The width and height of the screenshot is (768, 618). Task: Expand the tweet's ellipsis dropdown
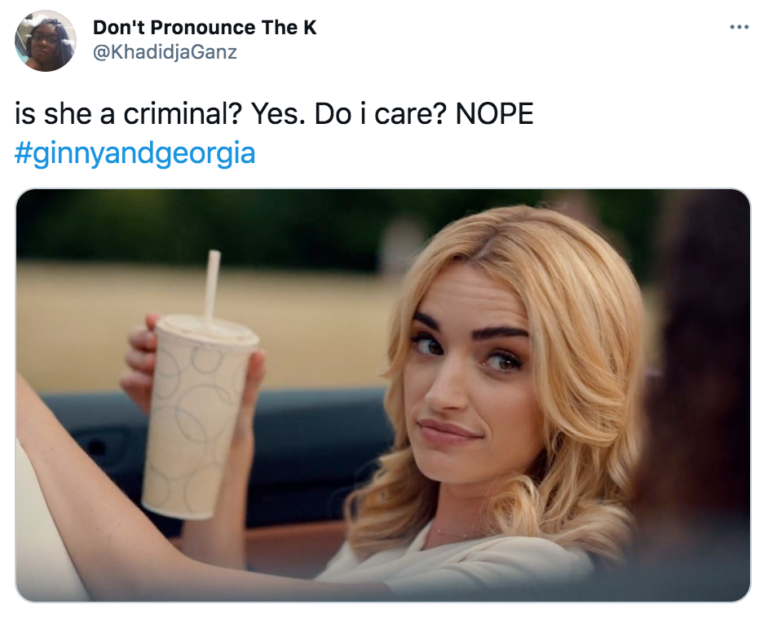[739, 27]
